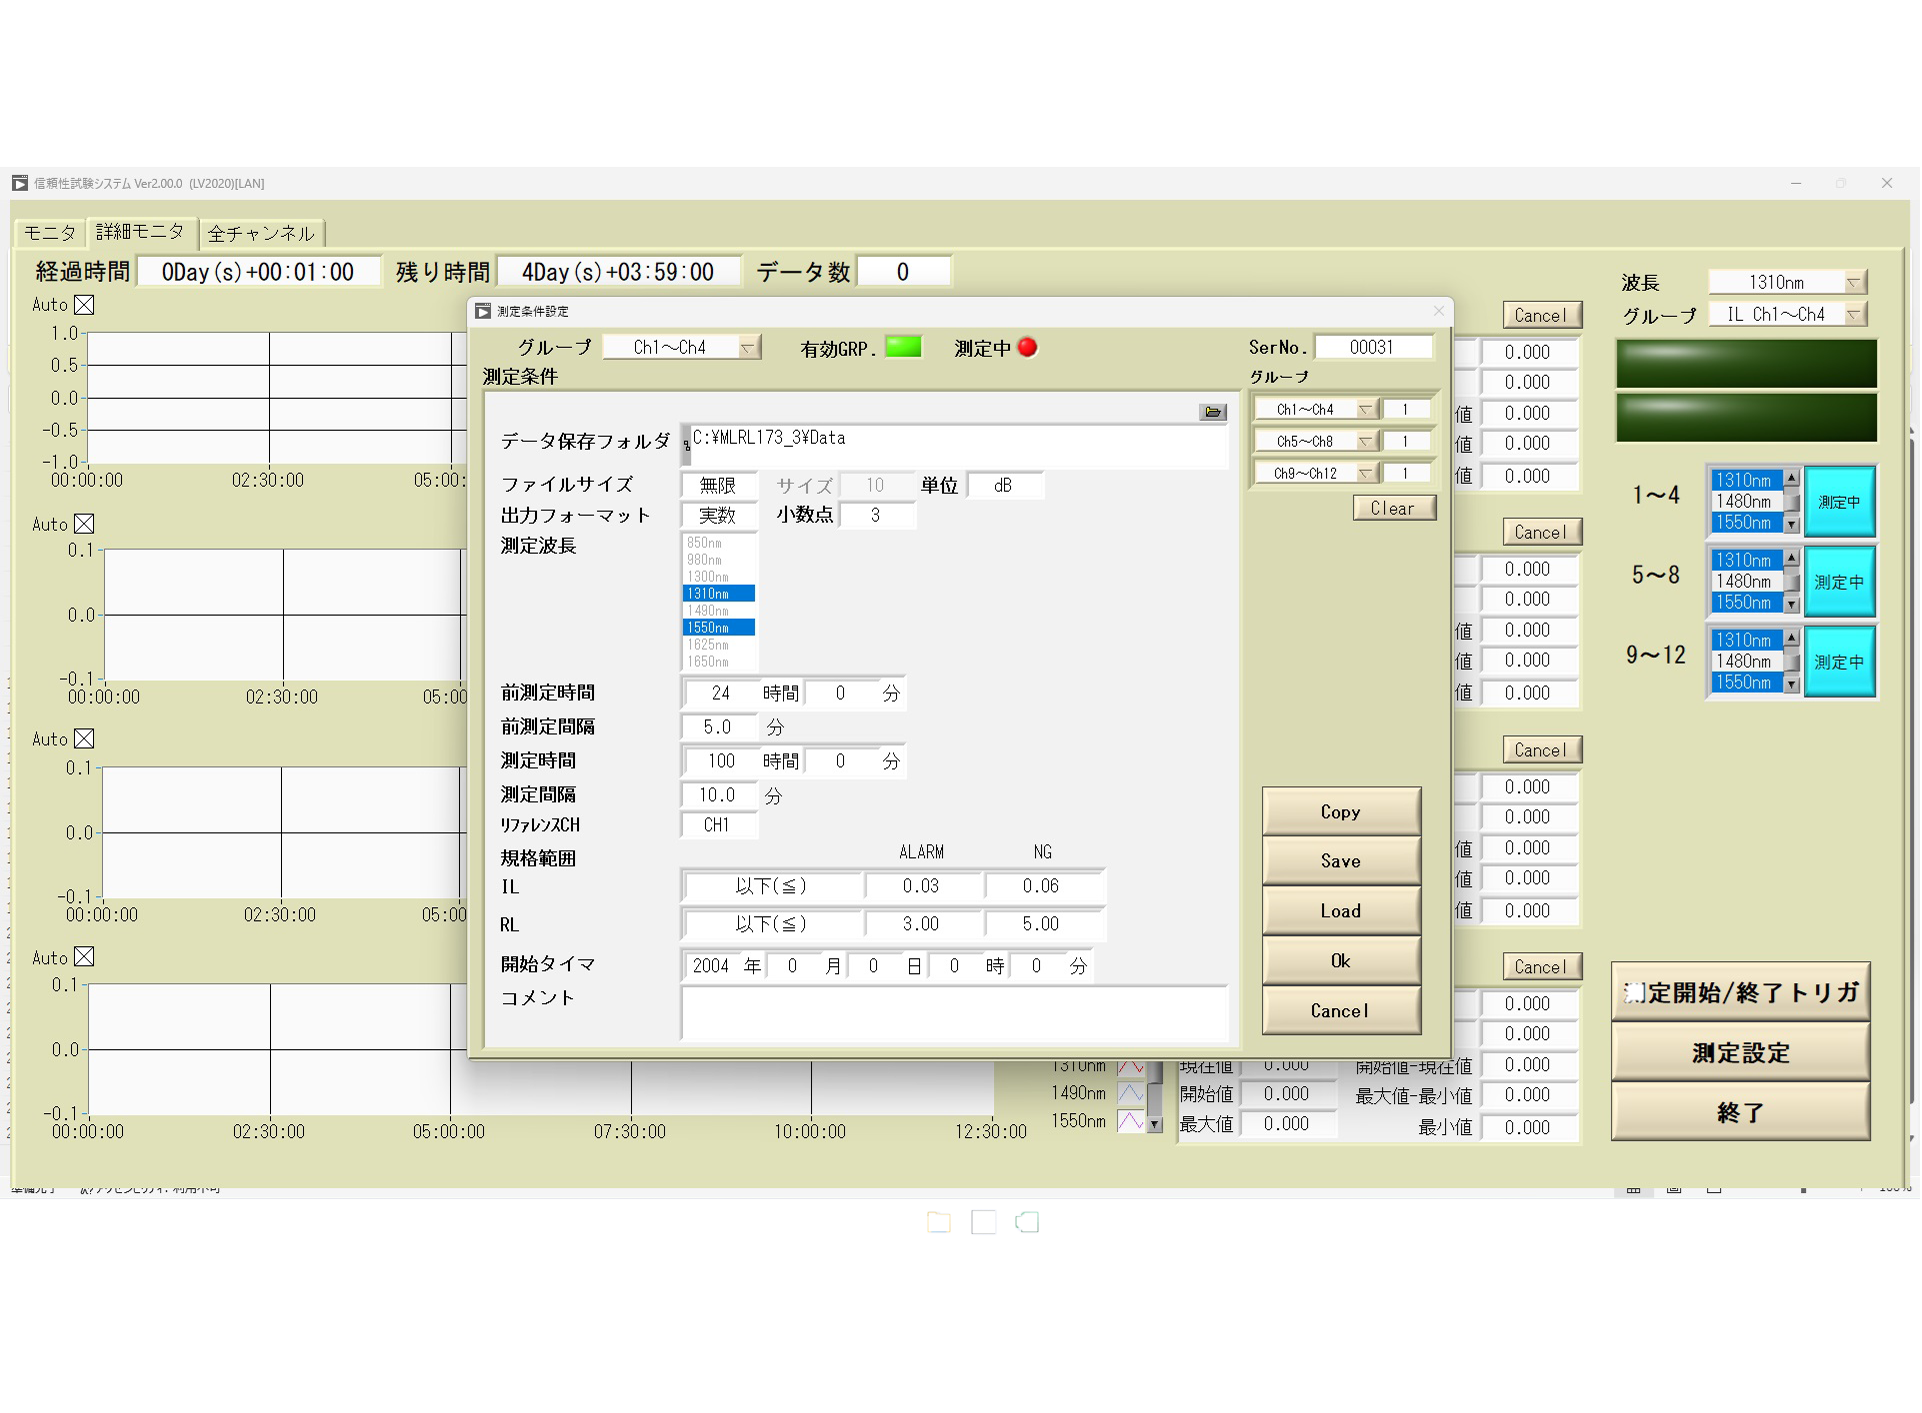This screenshot has height=1413, width=1922.
Task: Click scroll-down arrow of 5~8 wavelength list
Action: [x=1792, y=604]
